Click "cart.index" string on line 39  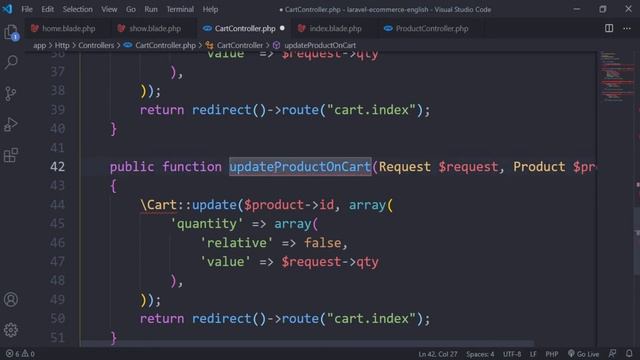[x=371, y=110]
